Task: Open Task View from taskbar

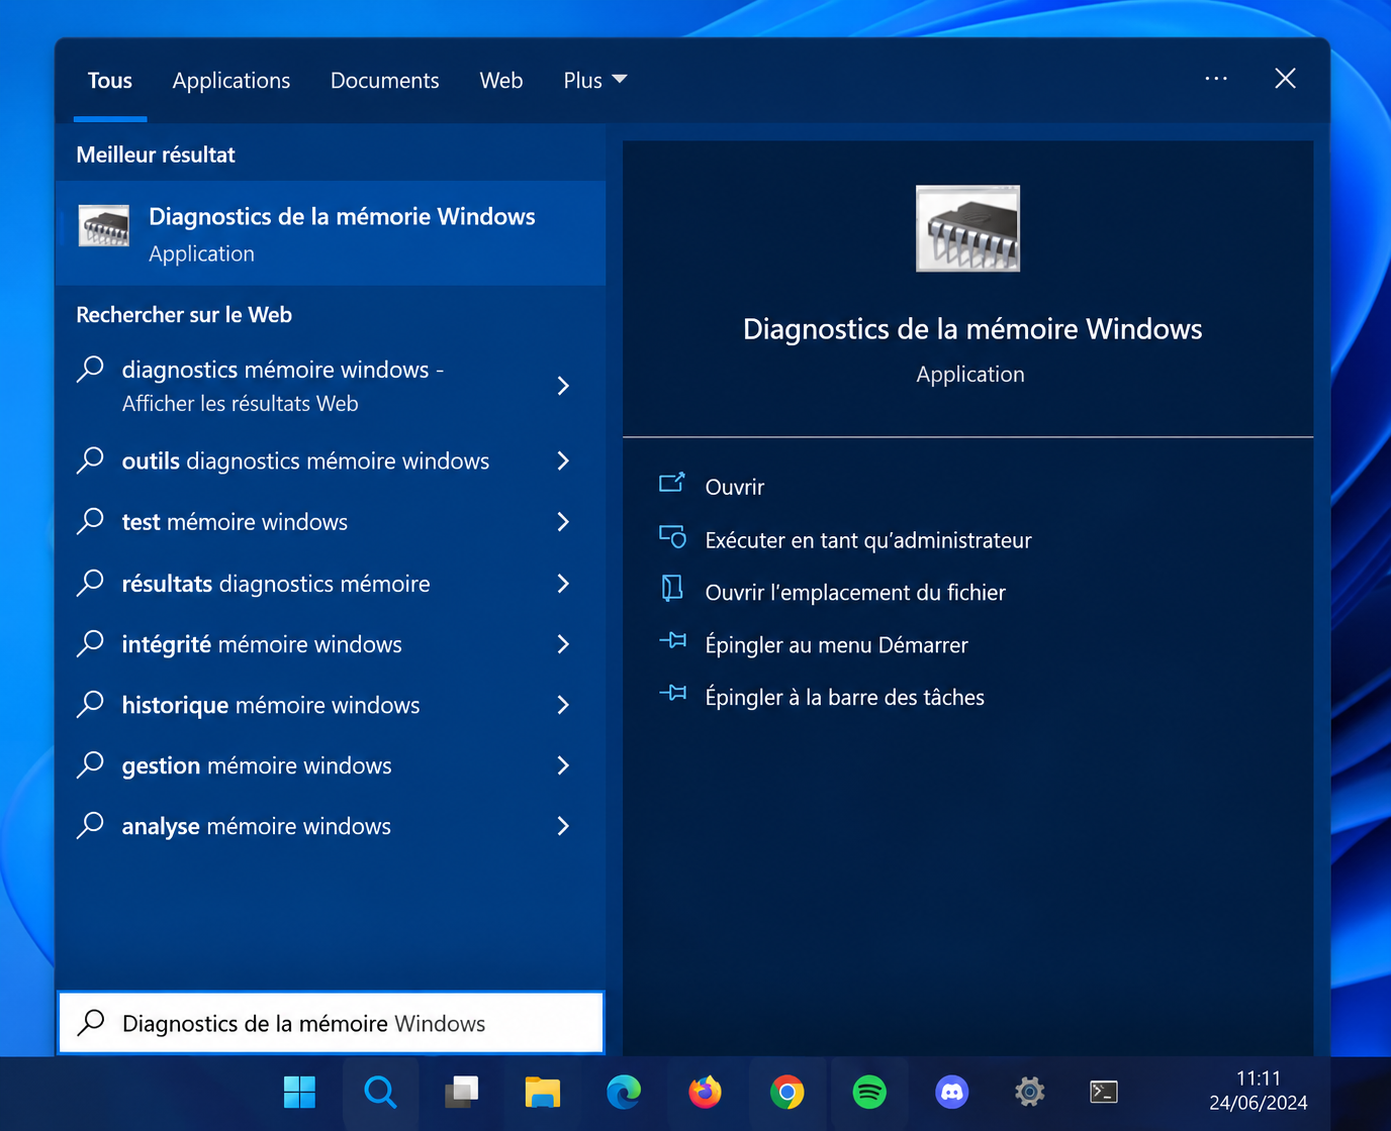Action: [x=461, y=1092]
